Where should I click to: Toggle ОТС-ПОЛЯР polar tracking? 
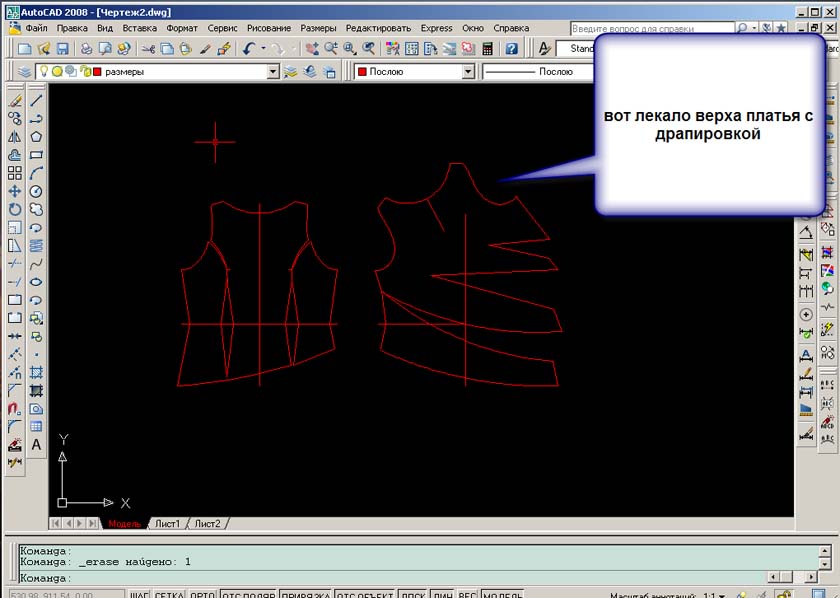pos(249,595)
